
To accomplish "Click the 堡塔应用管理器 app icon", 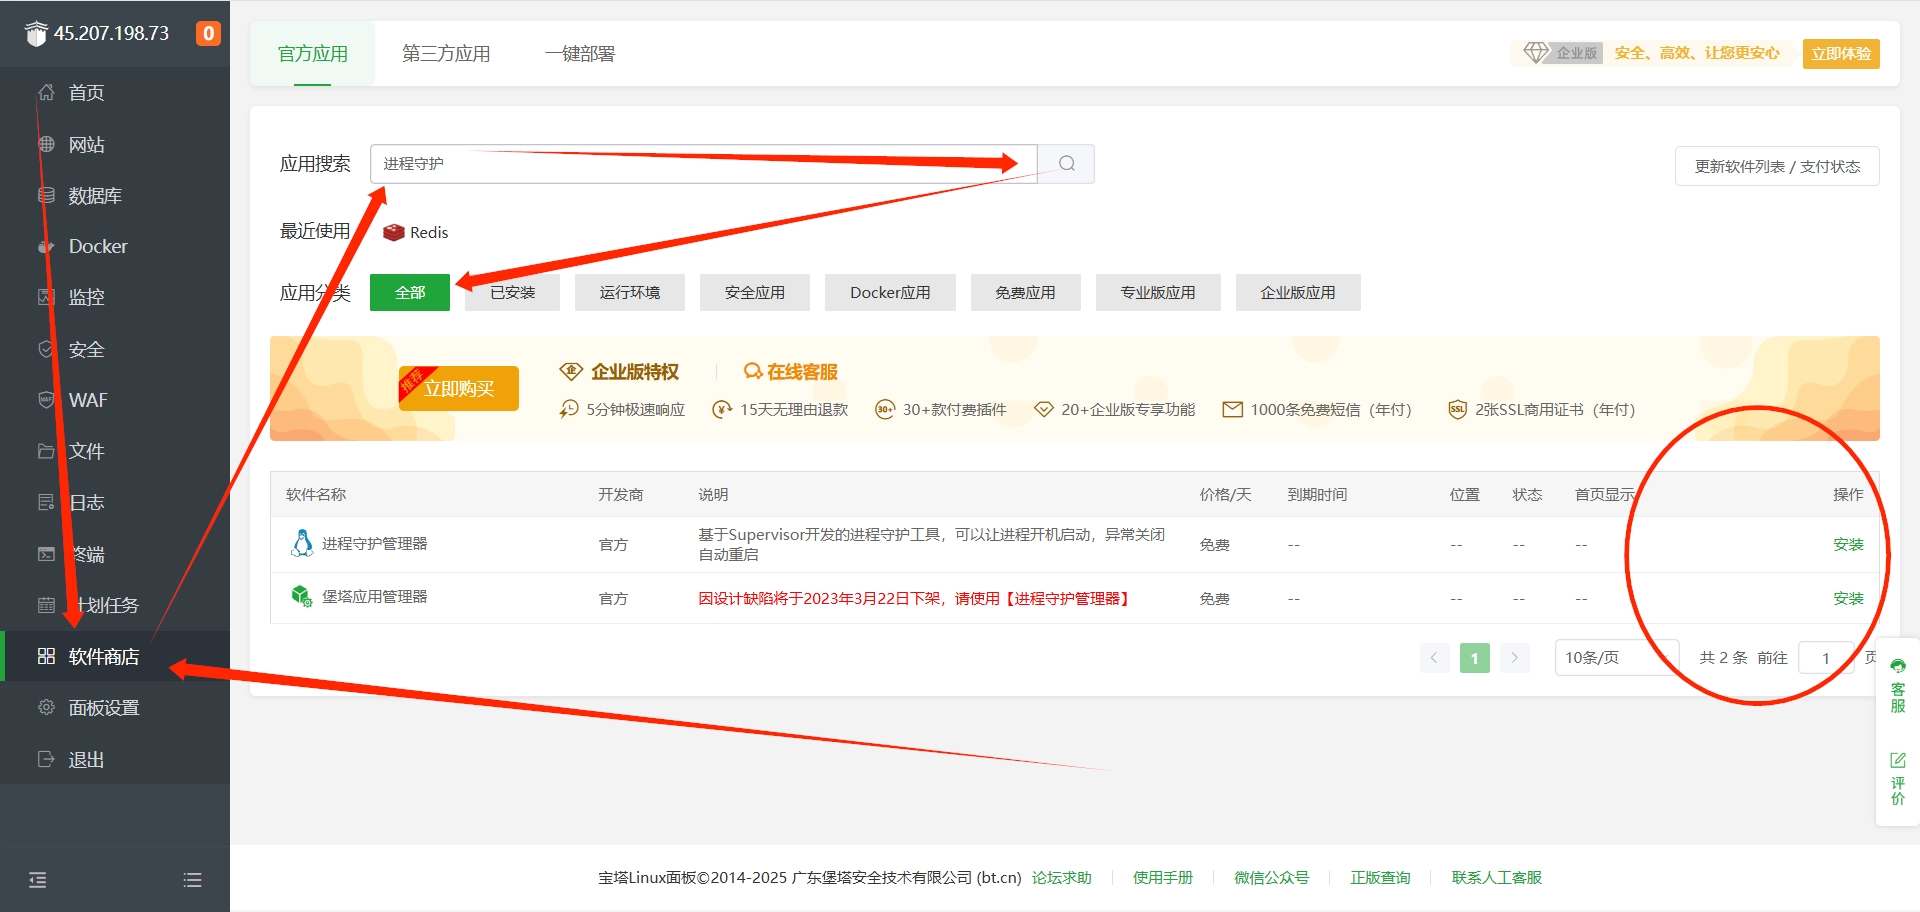I will [x=302, y=597].
